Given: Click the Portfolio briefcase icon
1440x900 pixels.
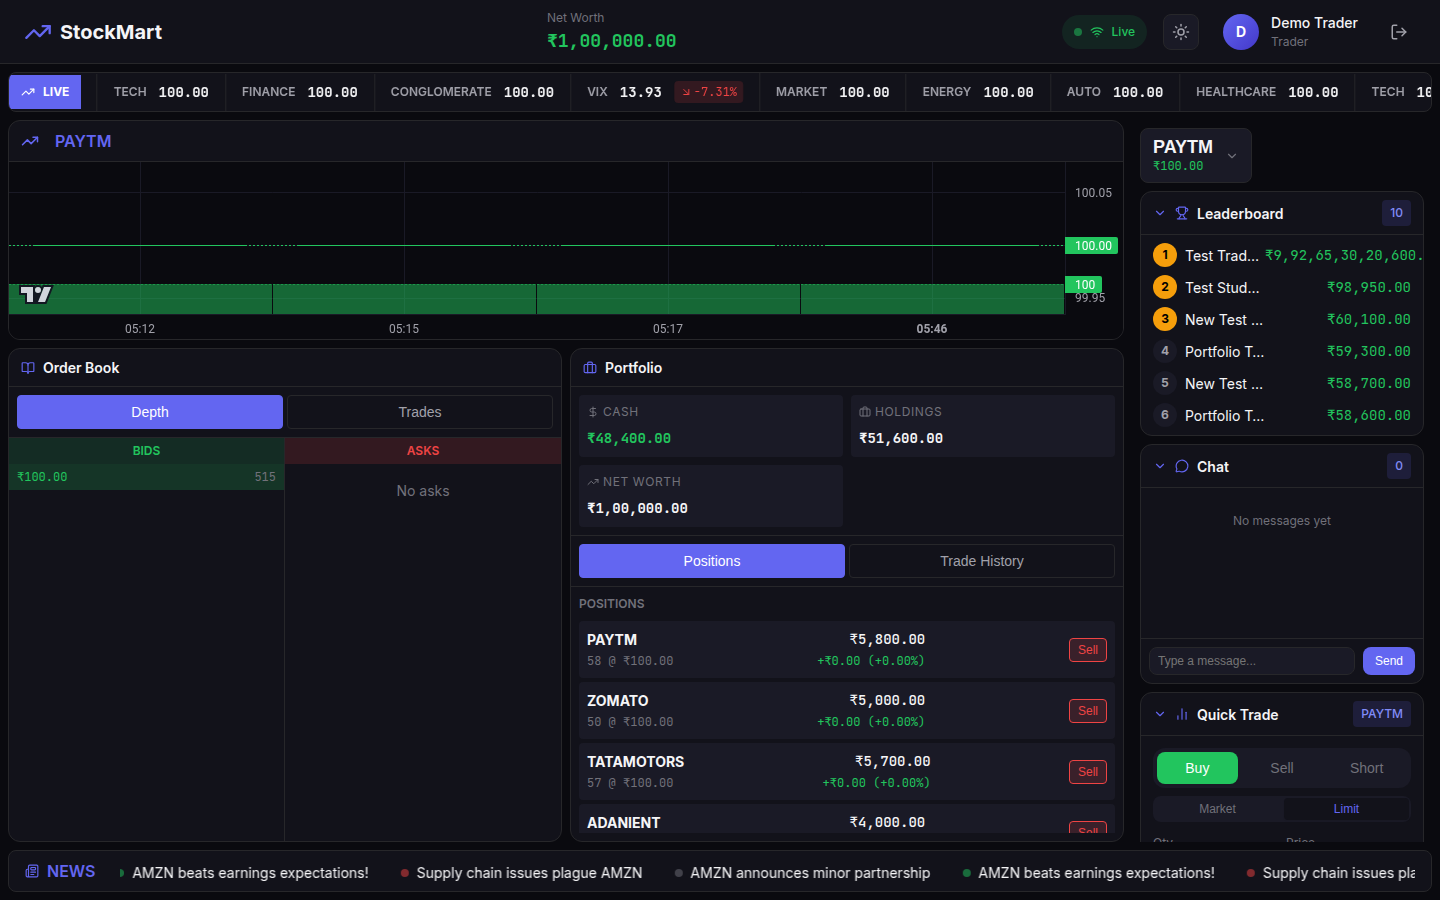Looking at the screenshot, I should tap(591, 368).
